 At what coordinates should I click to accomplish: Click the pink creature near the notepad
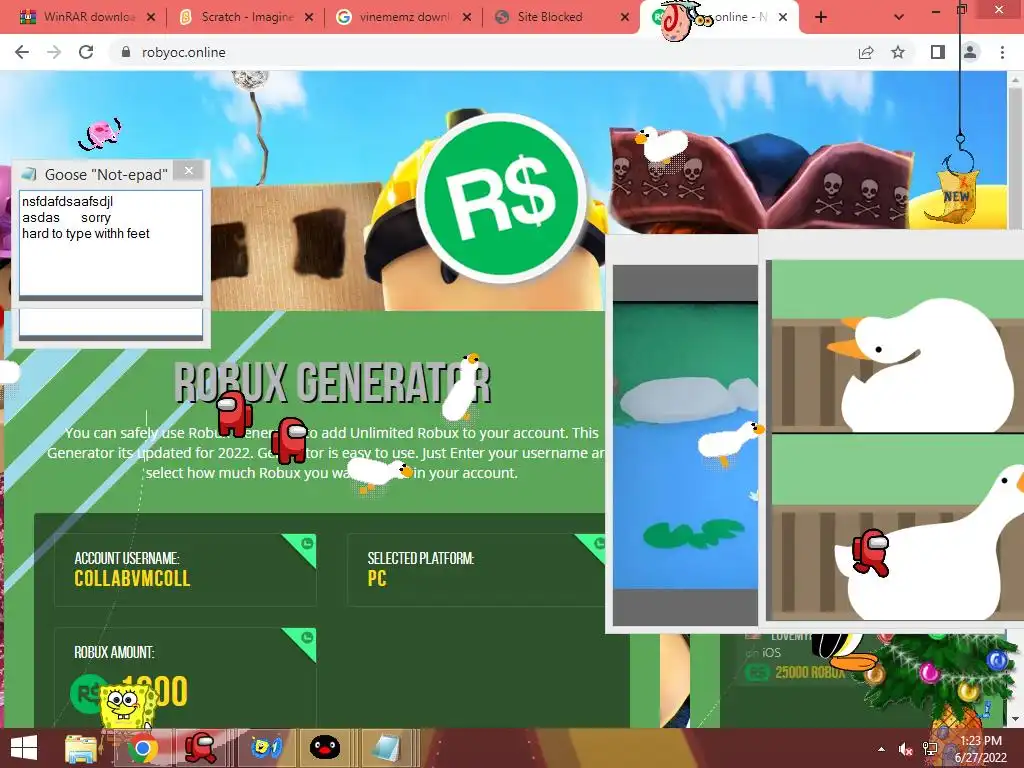pos(100,134)
